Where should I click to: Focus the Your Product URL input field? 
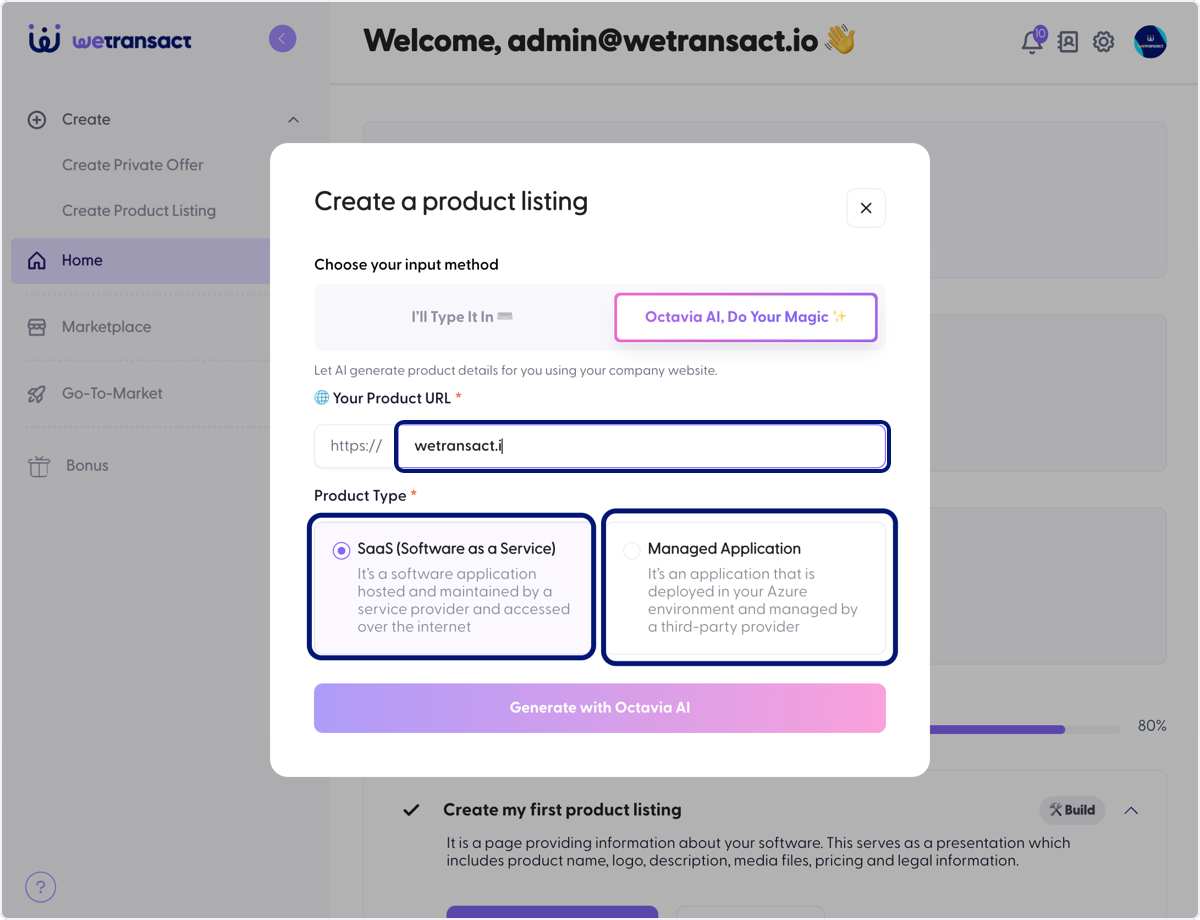pyautogui.click(x=641, y=446)
